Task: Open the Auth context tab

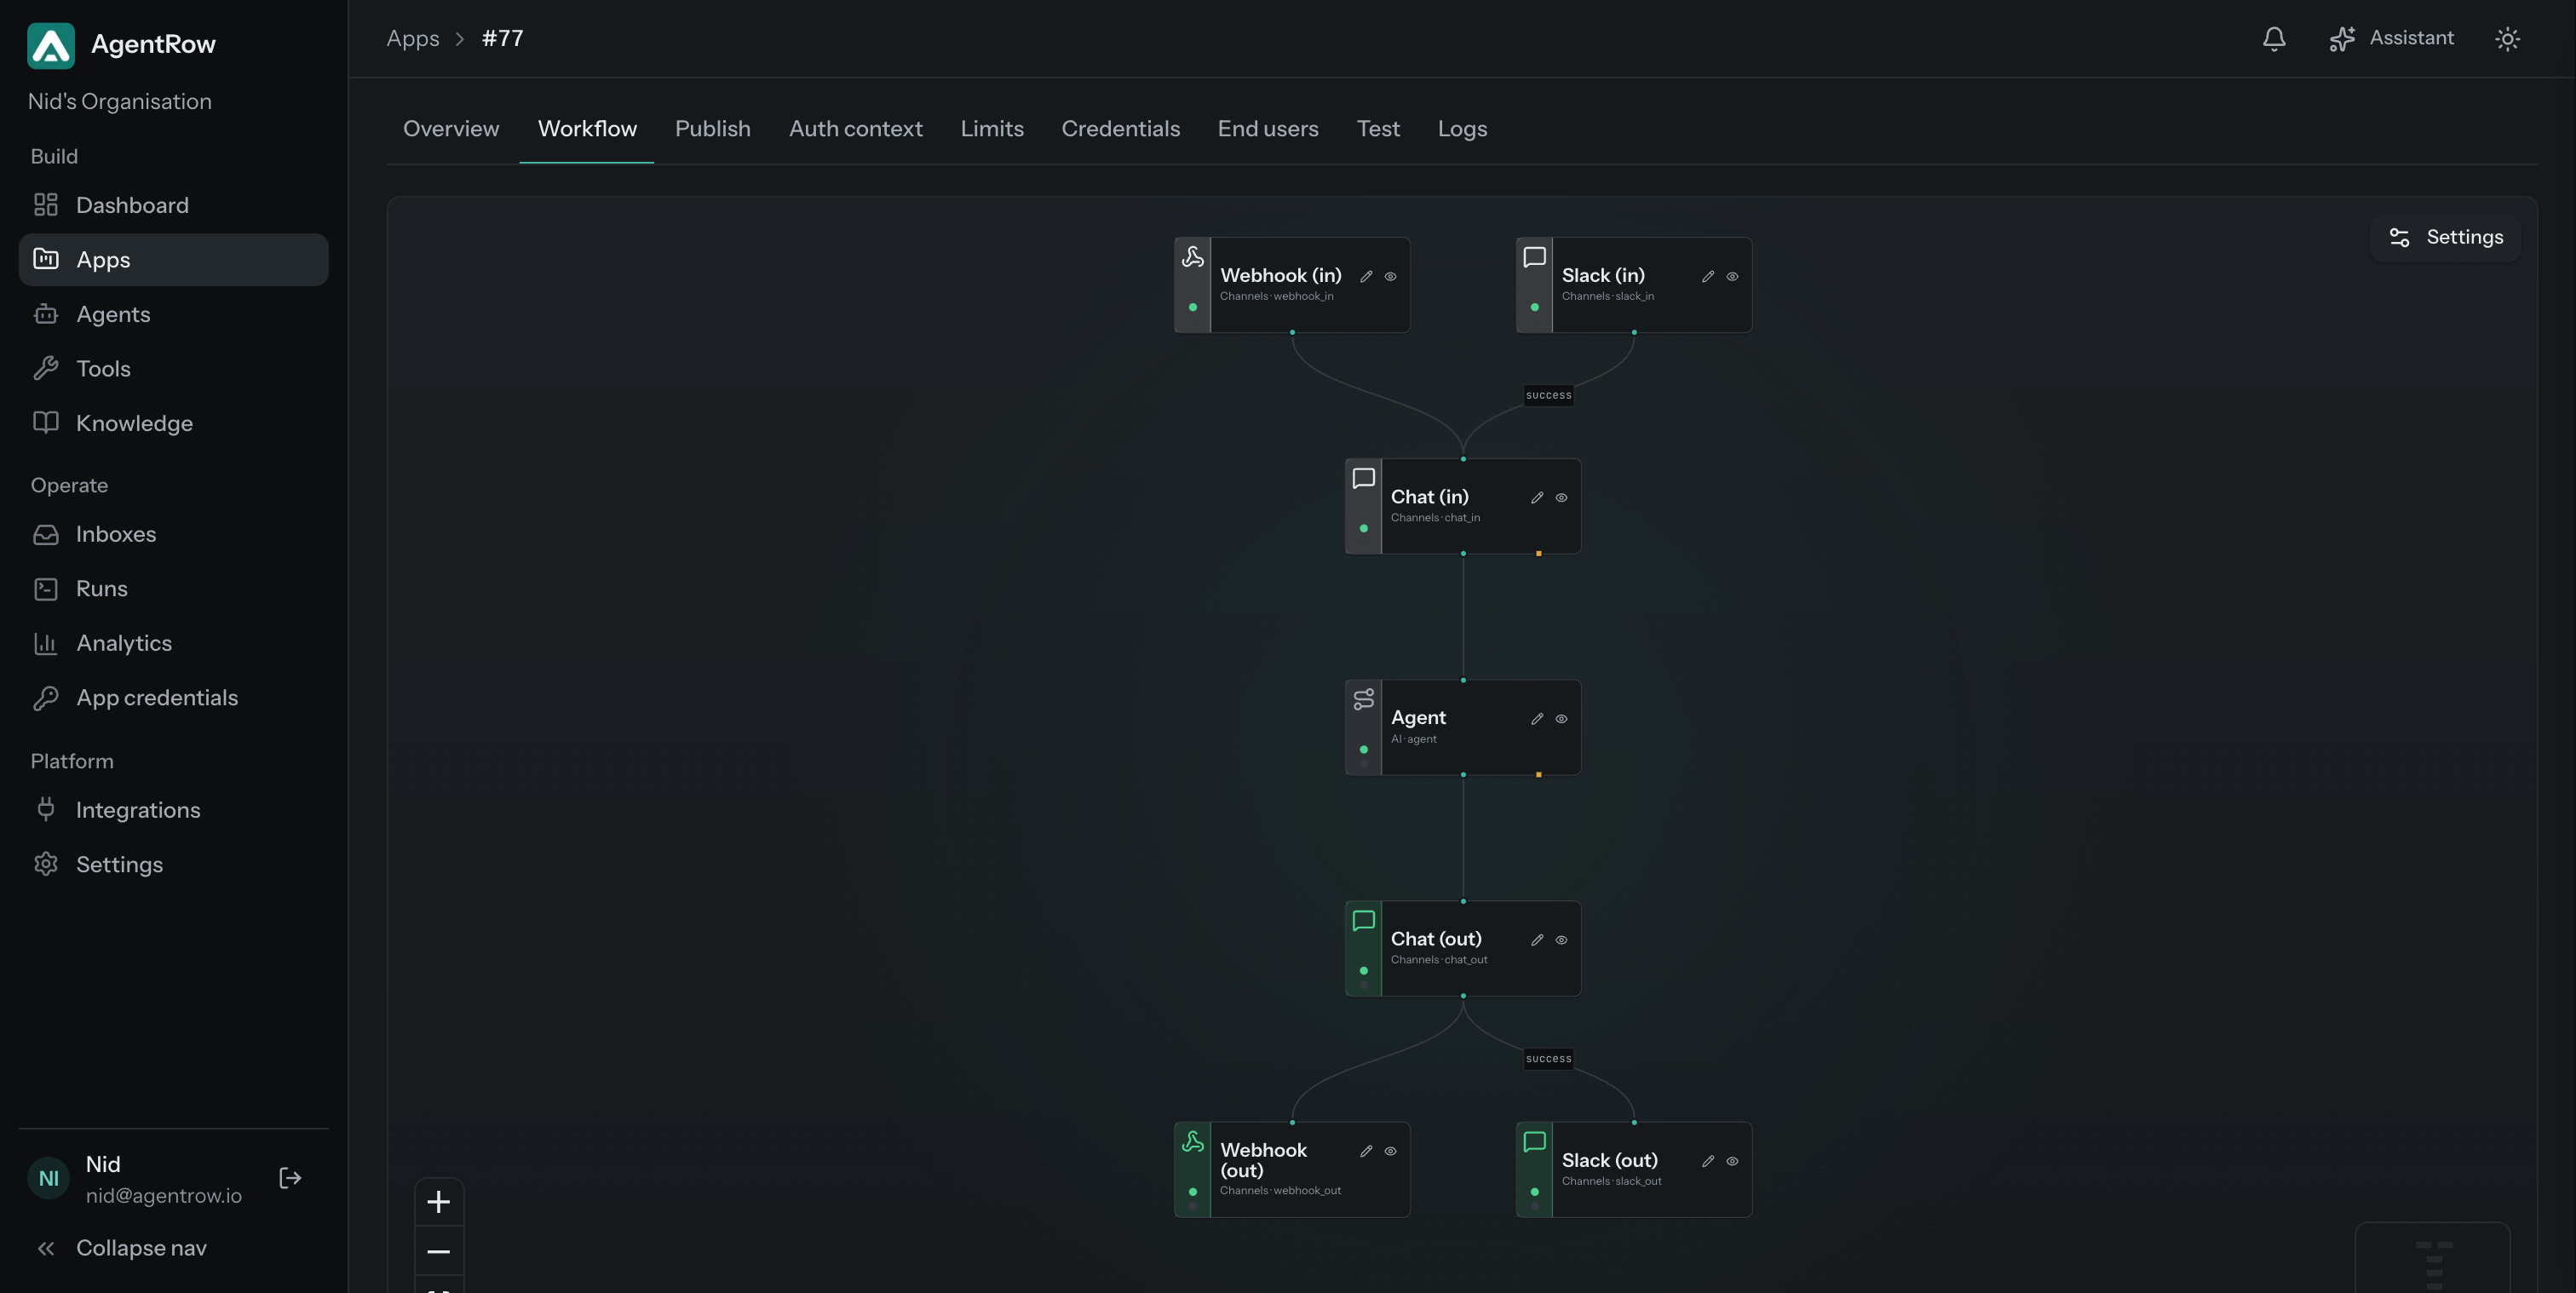Action: click(x=856, y=129)
